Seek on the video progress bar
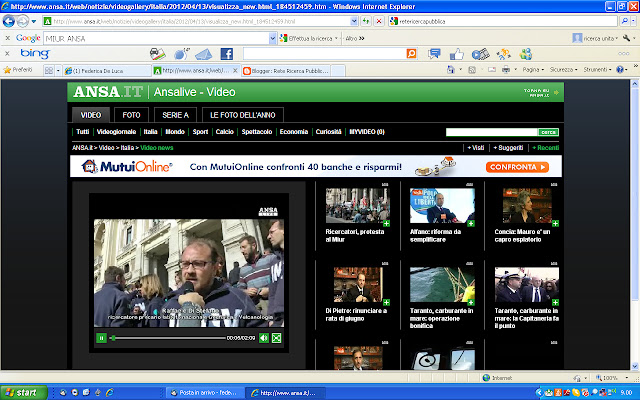This screenshot has width=640, height=400. (x=168, y=338)
